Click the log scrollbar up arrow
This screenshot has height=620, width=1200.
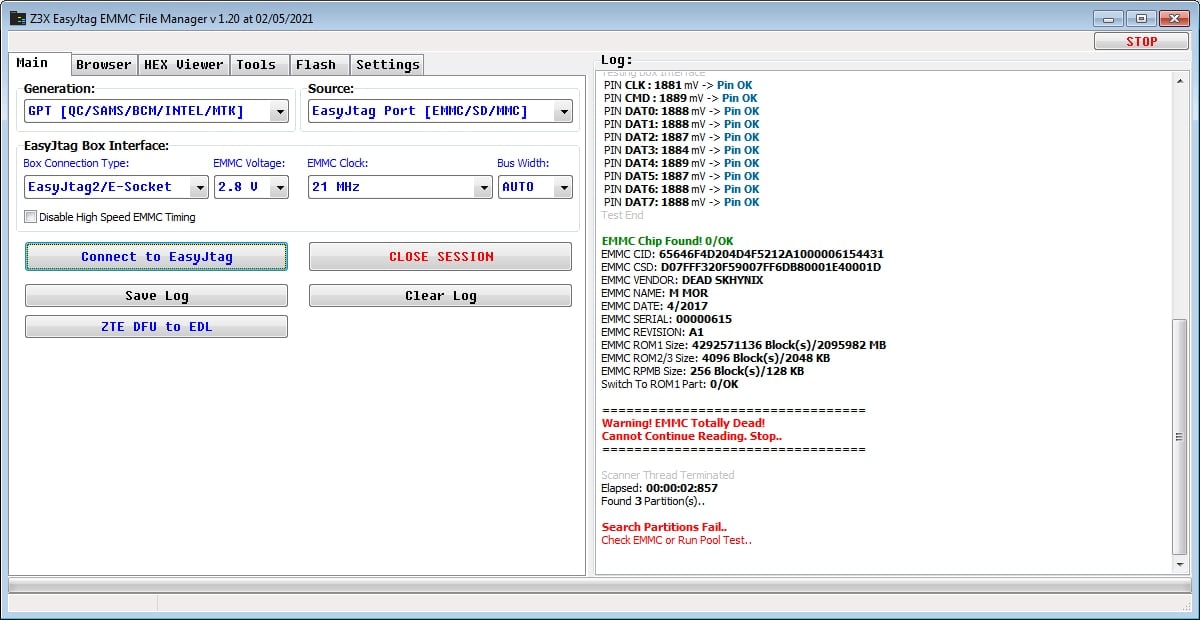pos(1180,80)
